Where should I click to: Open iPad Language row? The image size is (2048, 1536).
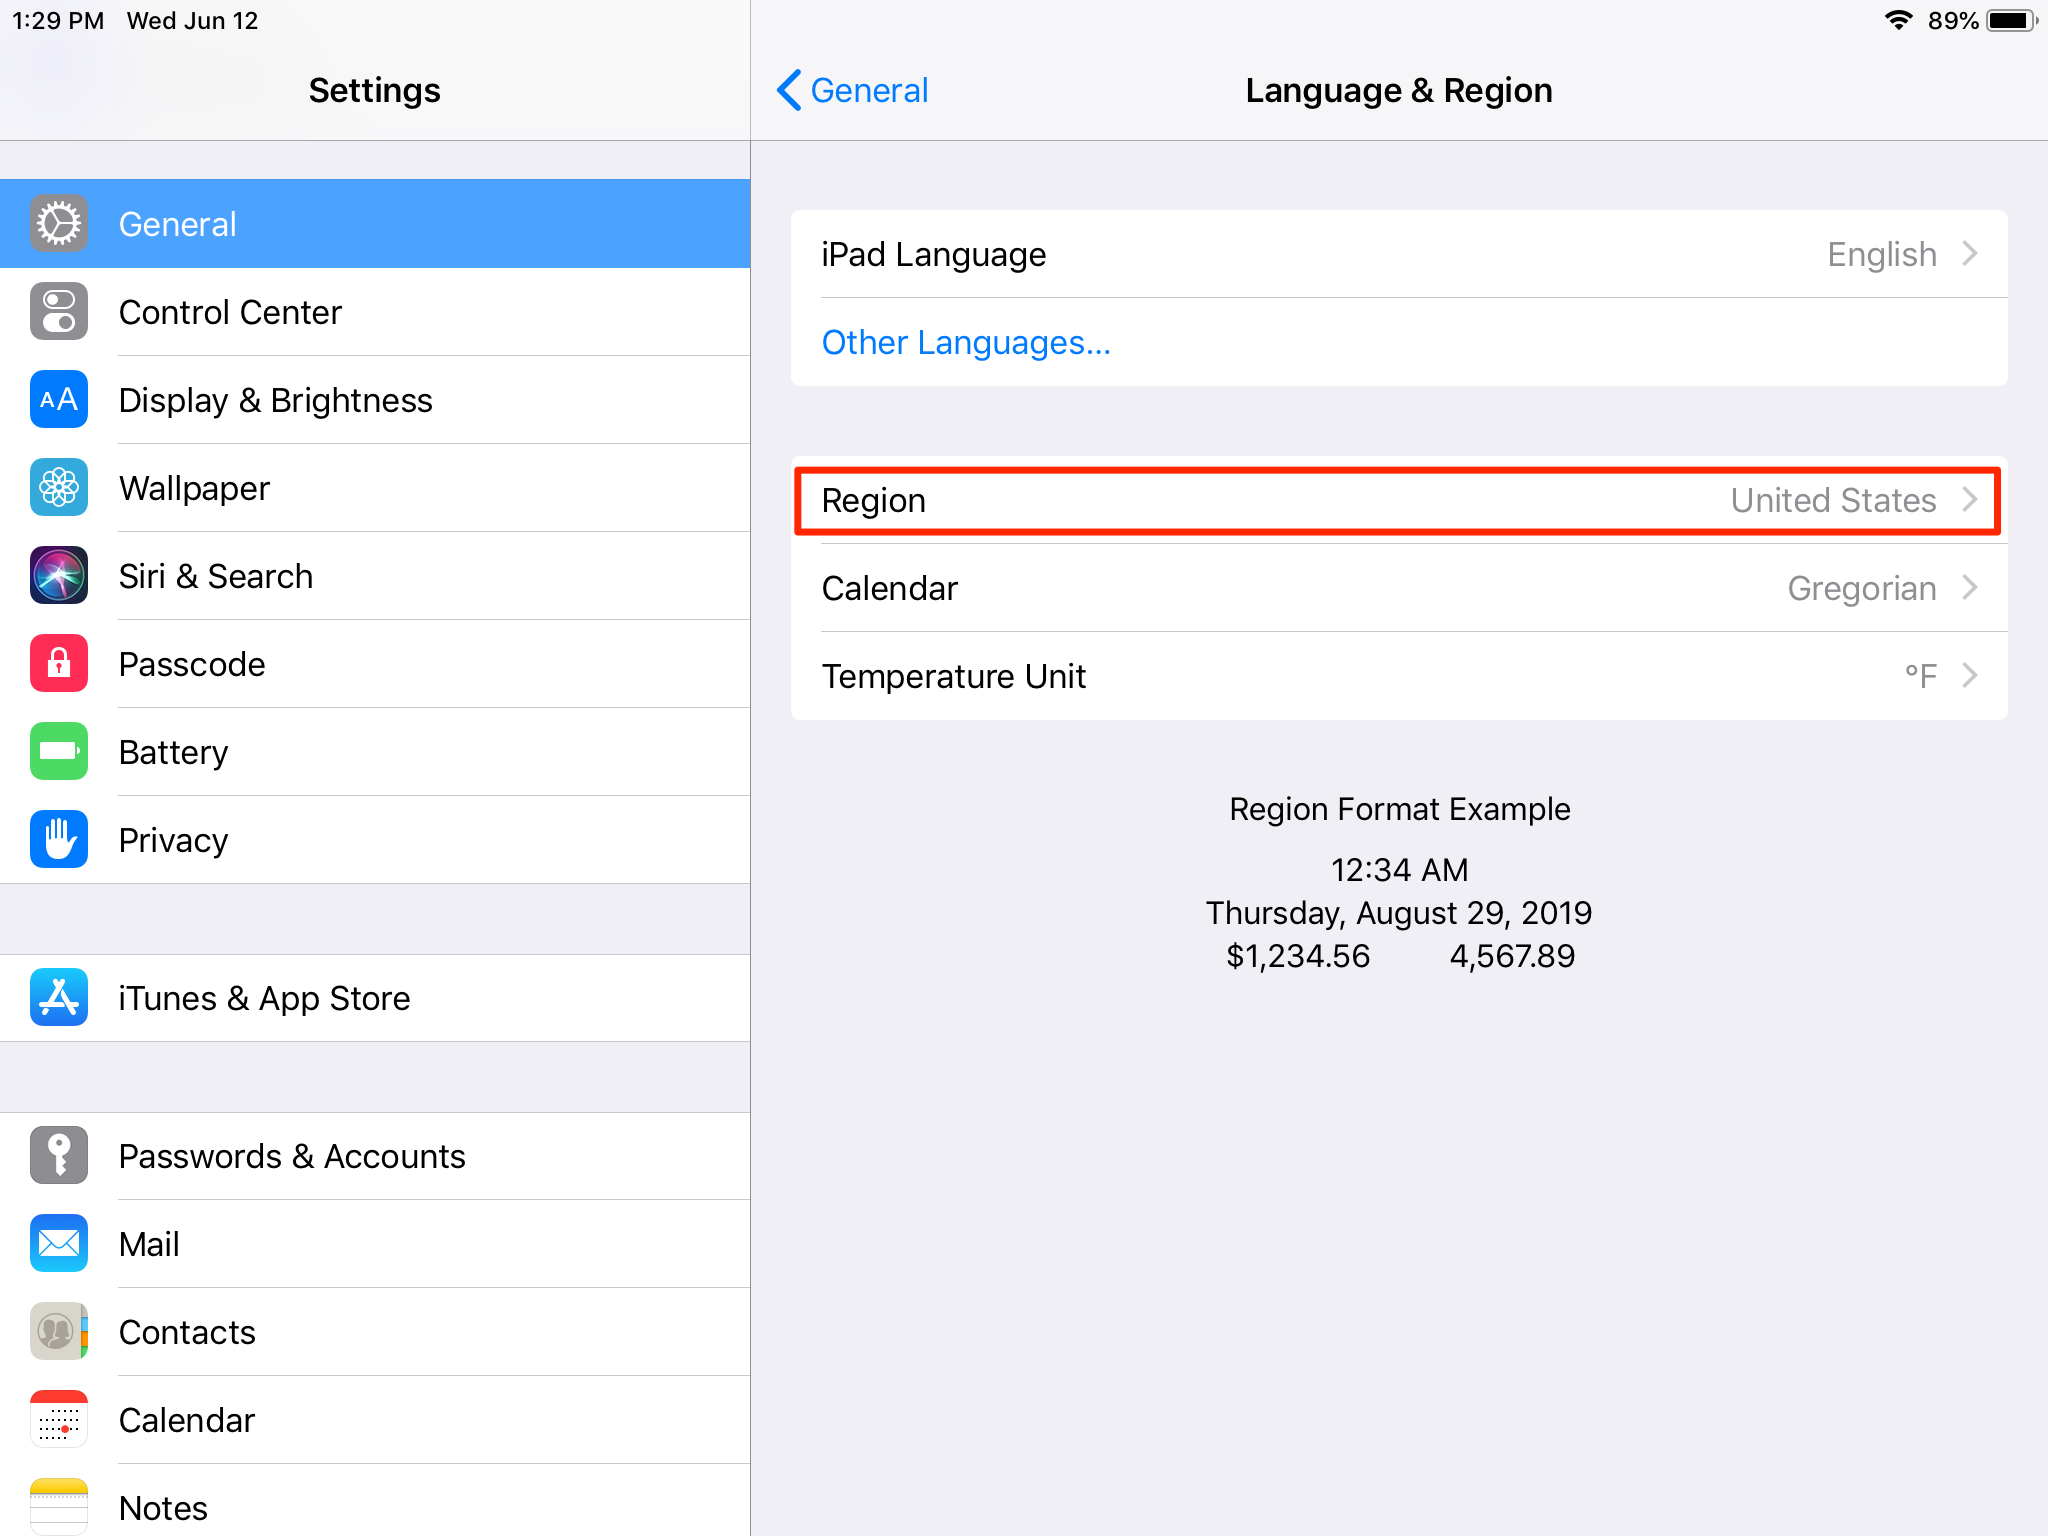click(x=1399, y=254)
